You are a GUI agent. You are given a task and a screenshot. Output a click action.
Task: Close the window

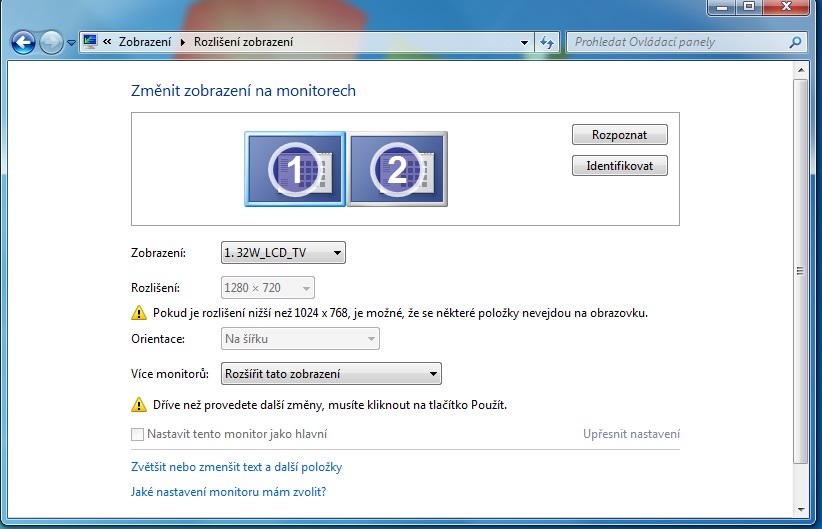pos(786,7)
